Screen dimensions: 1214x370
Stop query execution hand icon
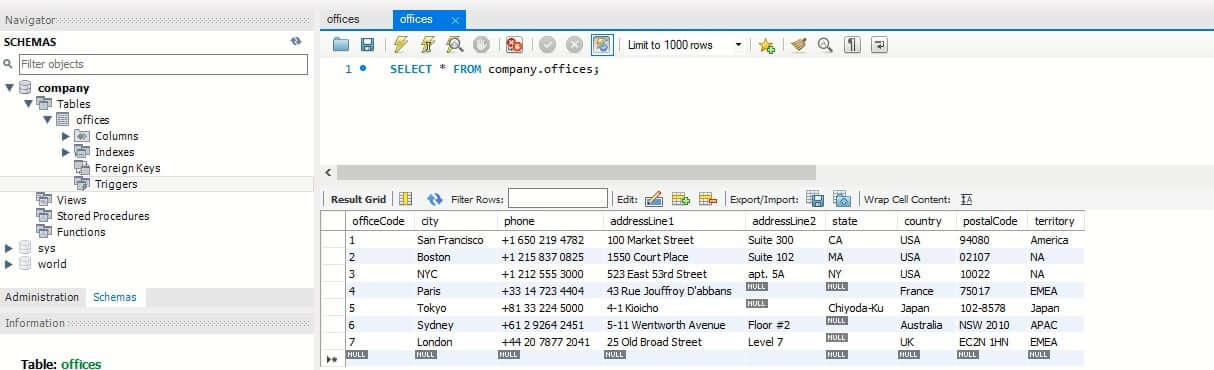tap(481, 45)
